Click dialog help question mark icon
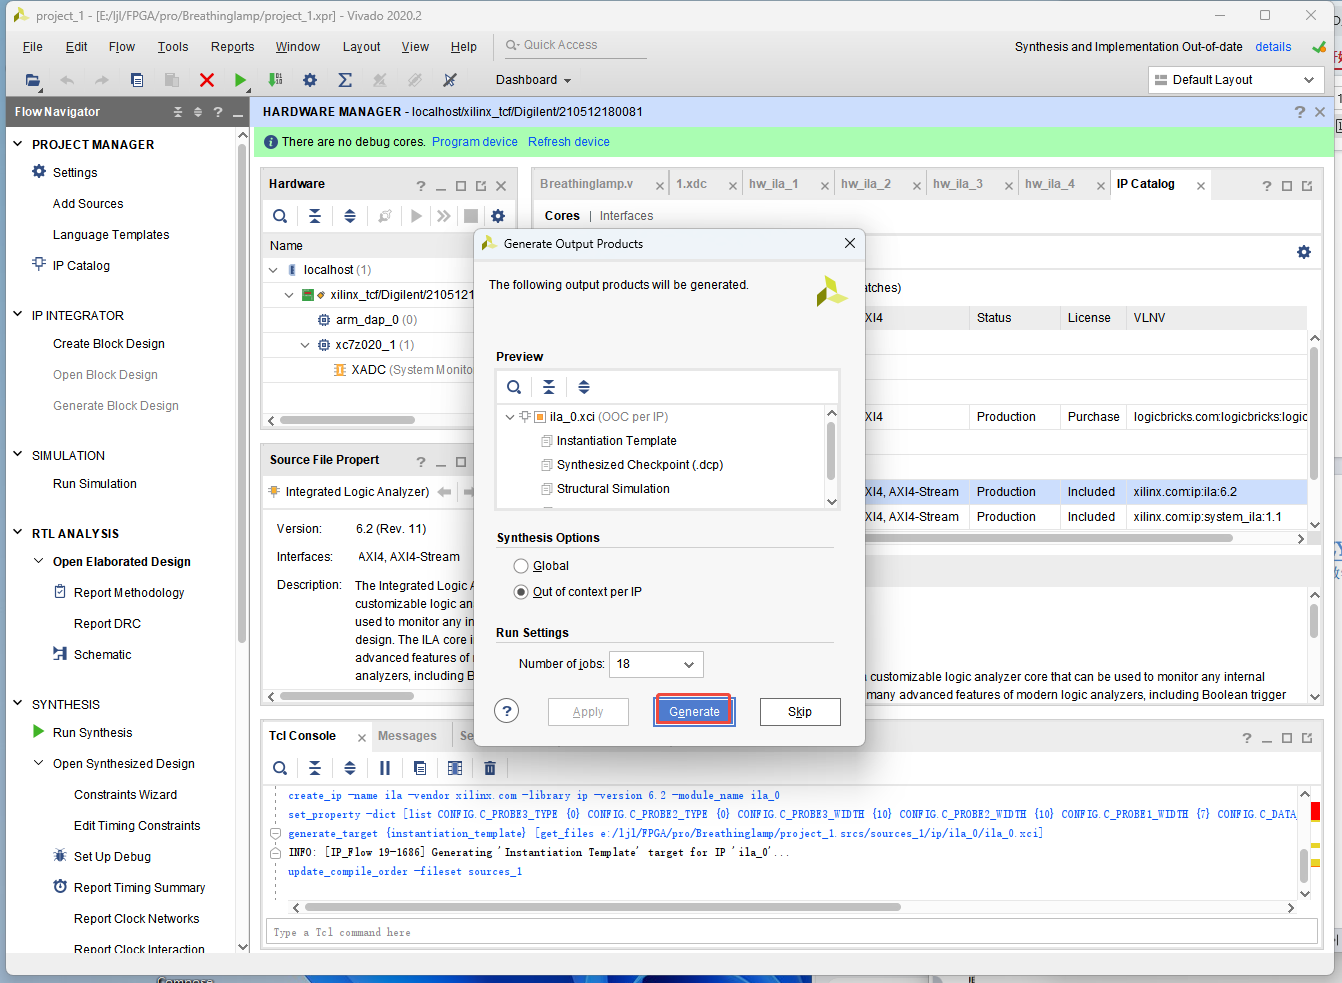1342x983 pixels. tap(507, 711)
